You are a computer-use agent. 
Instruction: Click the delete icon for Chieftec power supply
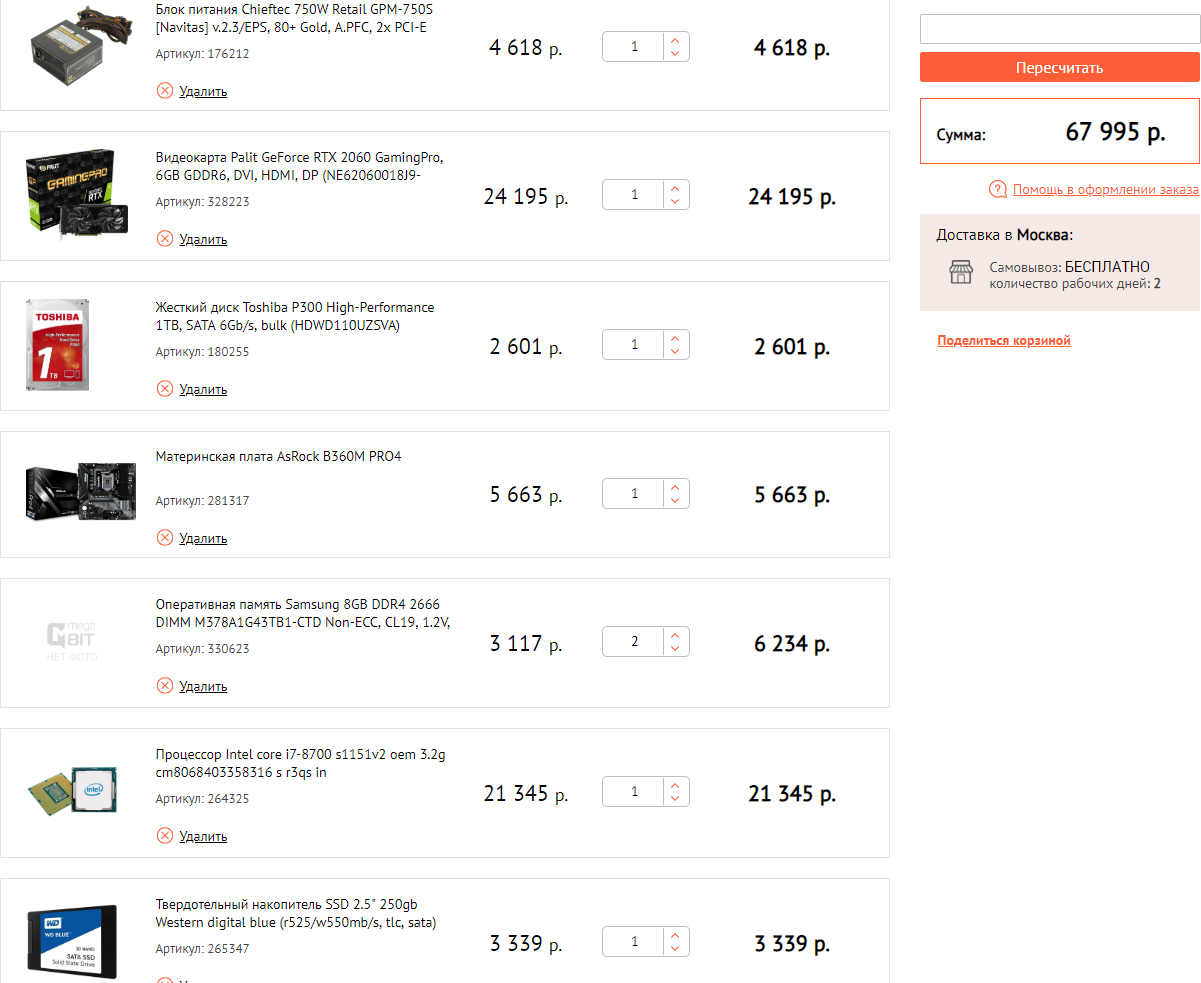(x=165, y=91)
